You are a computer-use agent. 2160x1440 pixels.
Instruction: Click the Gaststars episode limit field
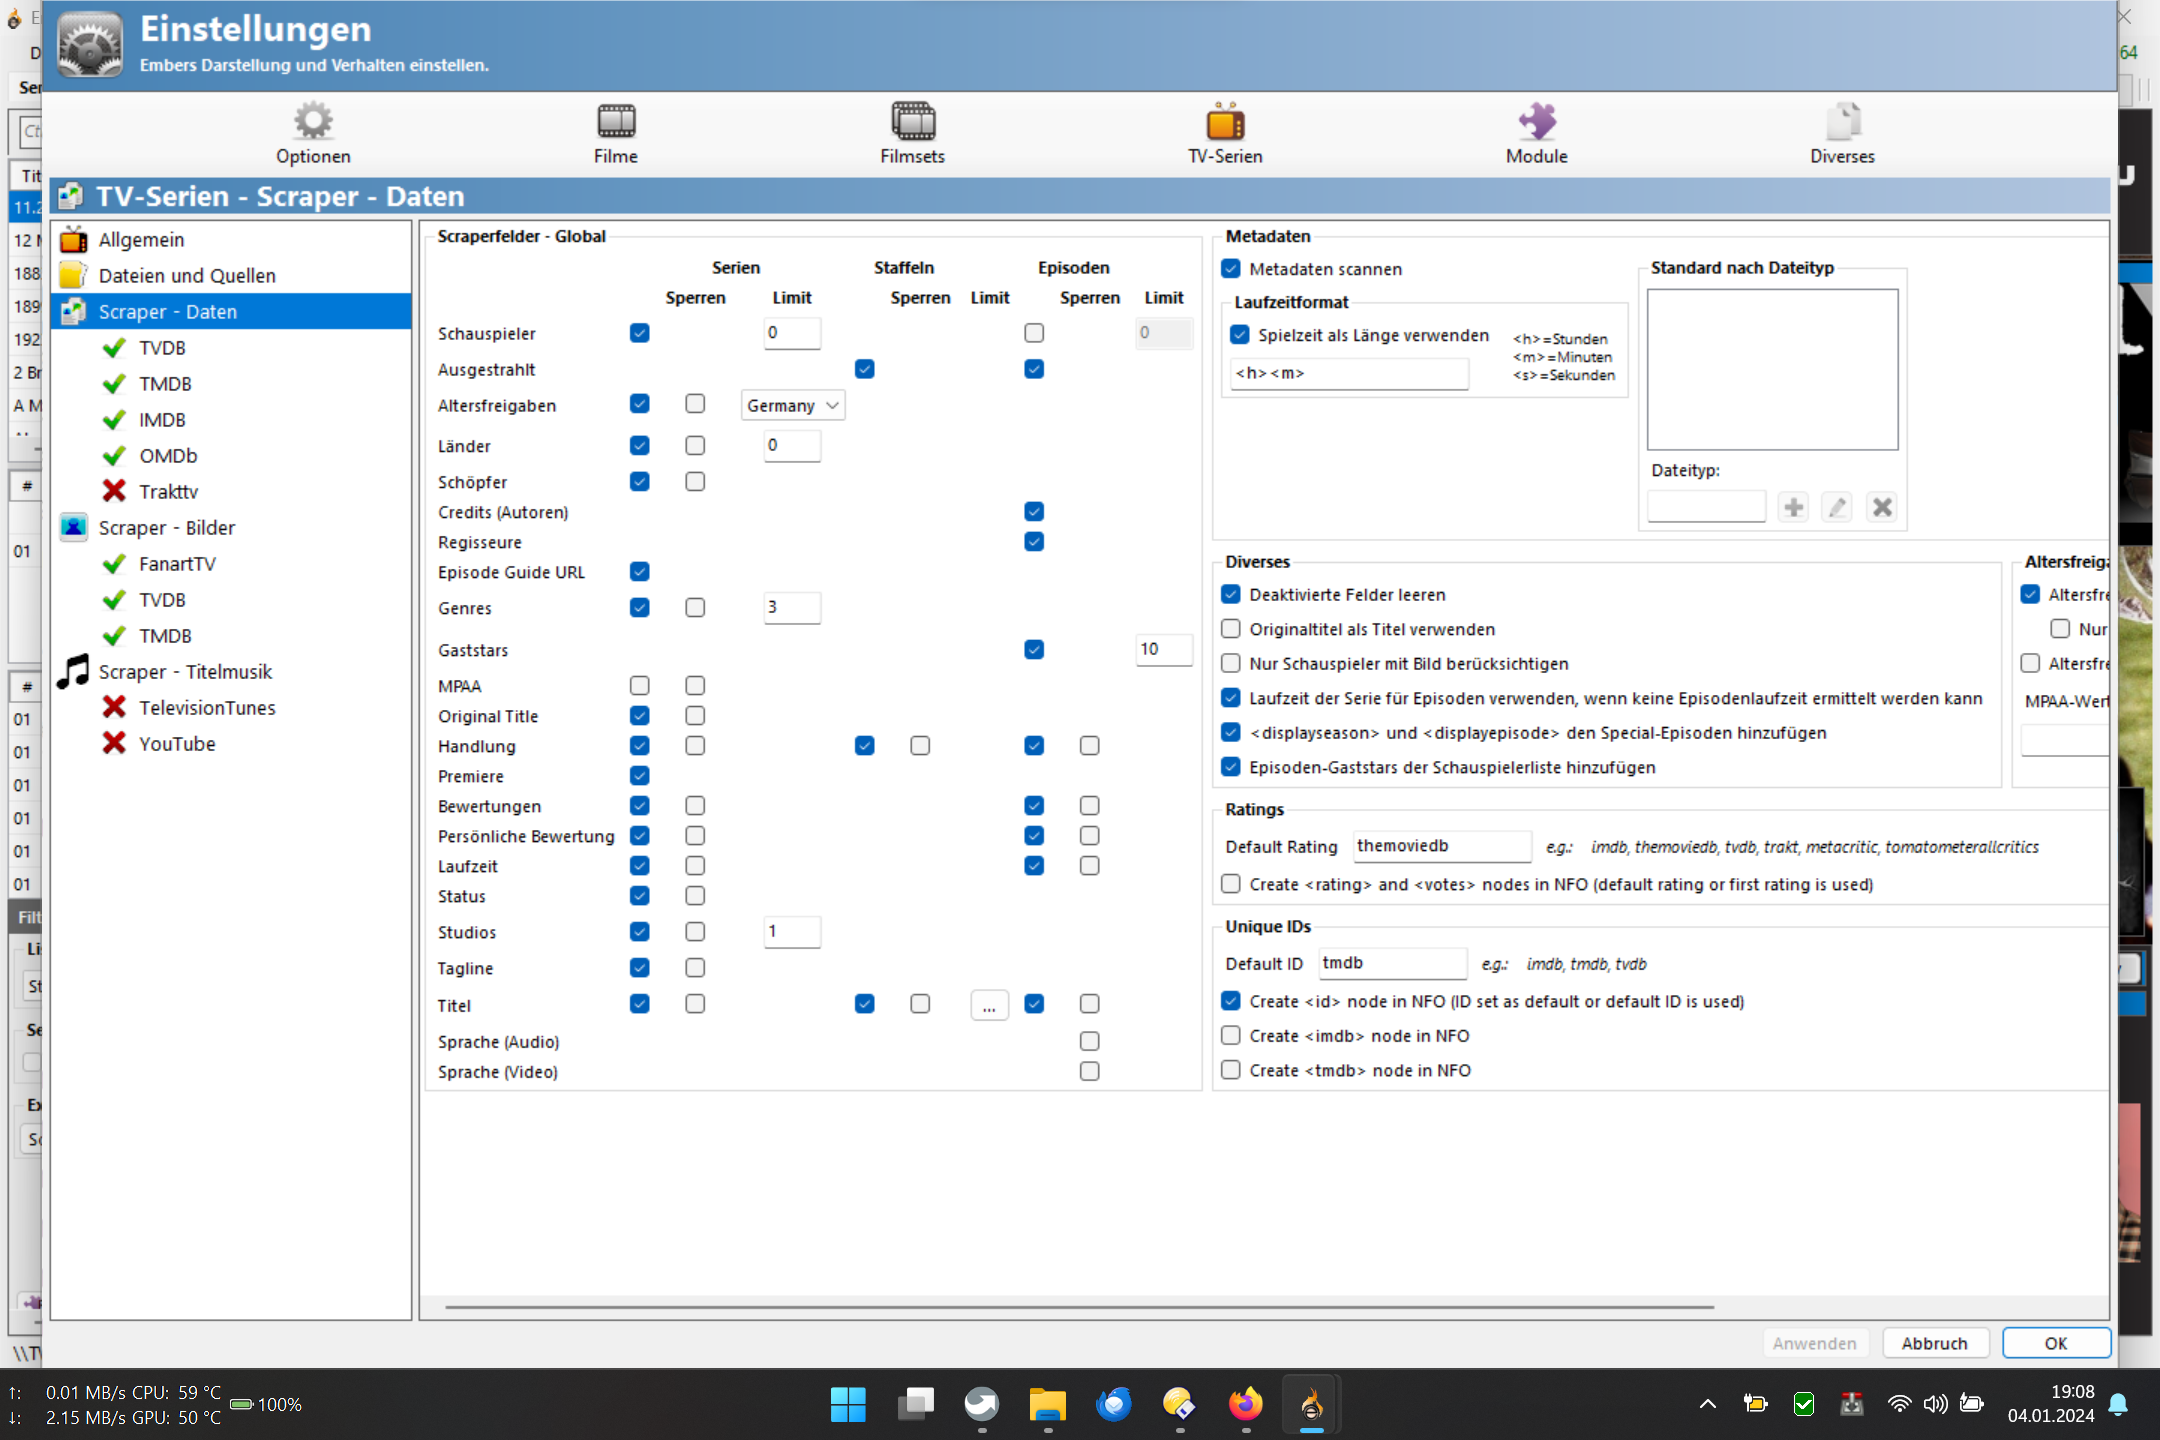pyautogui.click(x=1164, y=649)
